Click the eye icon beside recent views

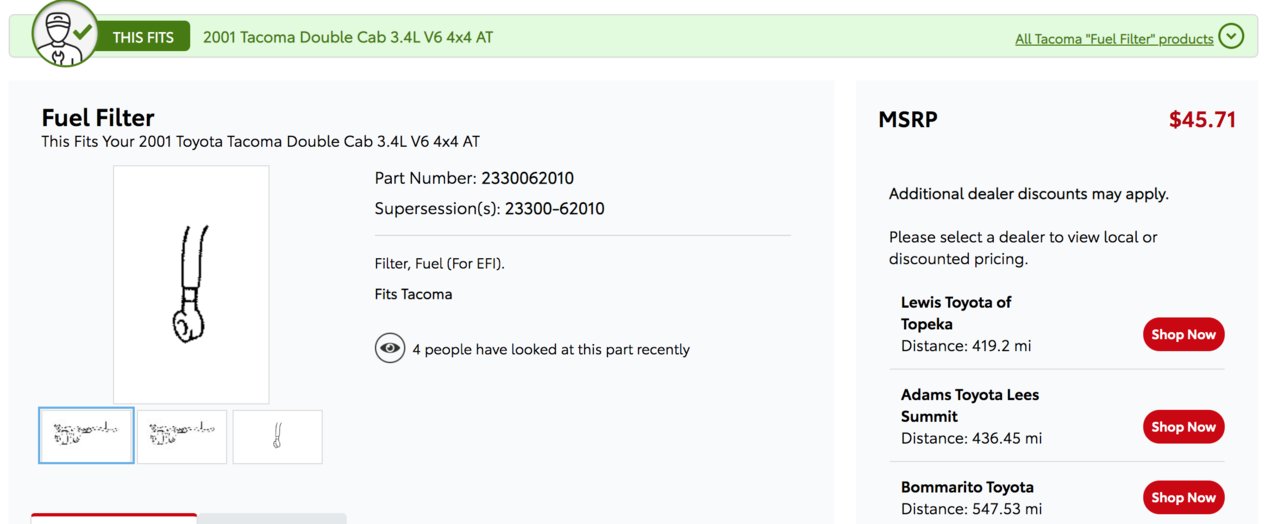coord(390,349)
